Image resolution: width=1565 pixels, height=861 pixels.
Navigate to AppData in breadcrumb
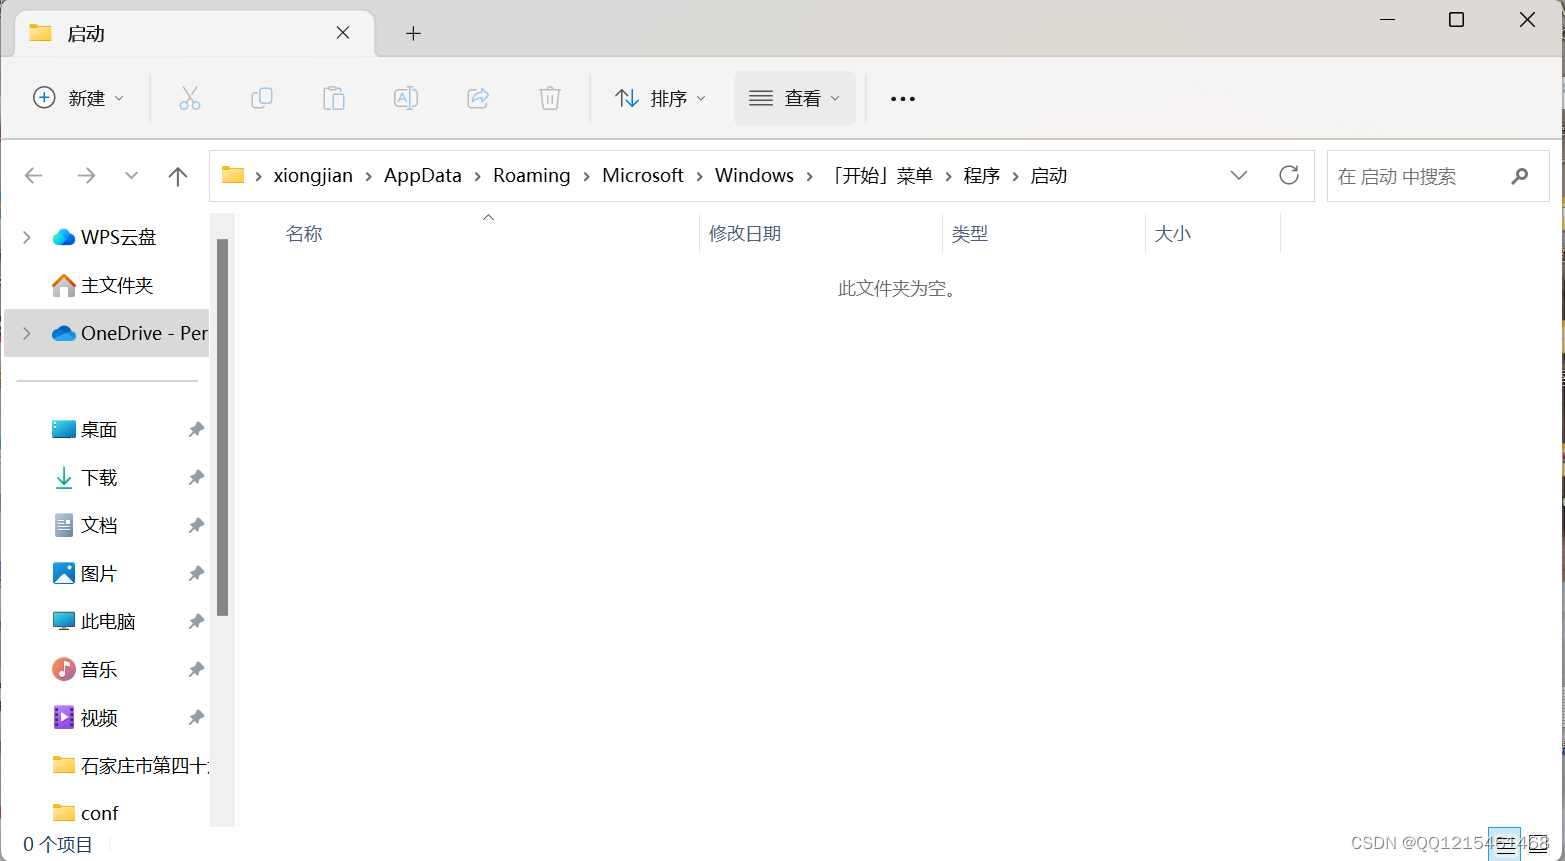click(x=423, y=175)
